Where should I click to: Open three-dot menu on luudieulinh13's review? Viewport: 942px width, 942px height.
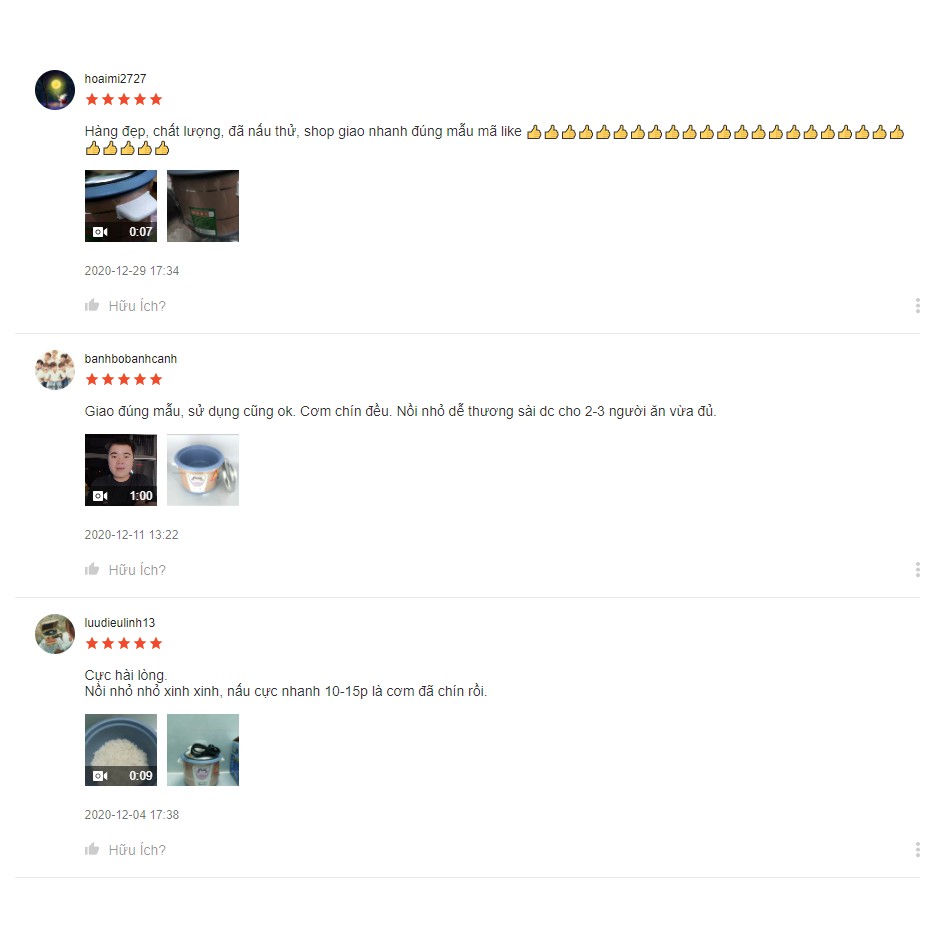click(917, 849)
